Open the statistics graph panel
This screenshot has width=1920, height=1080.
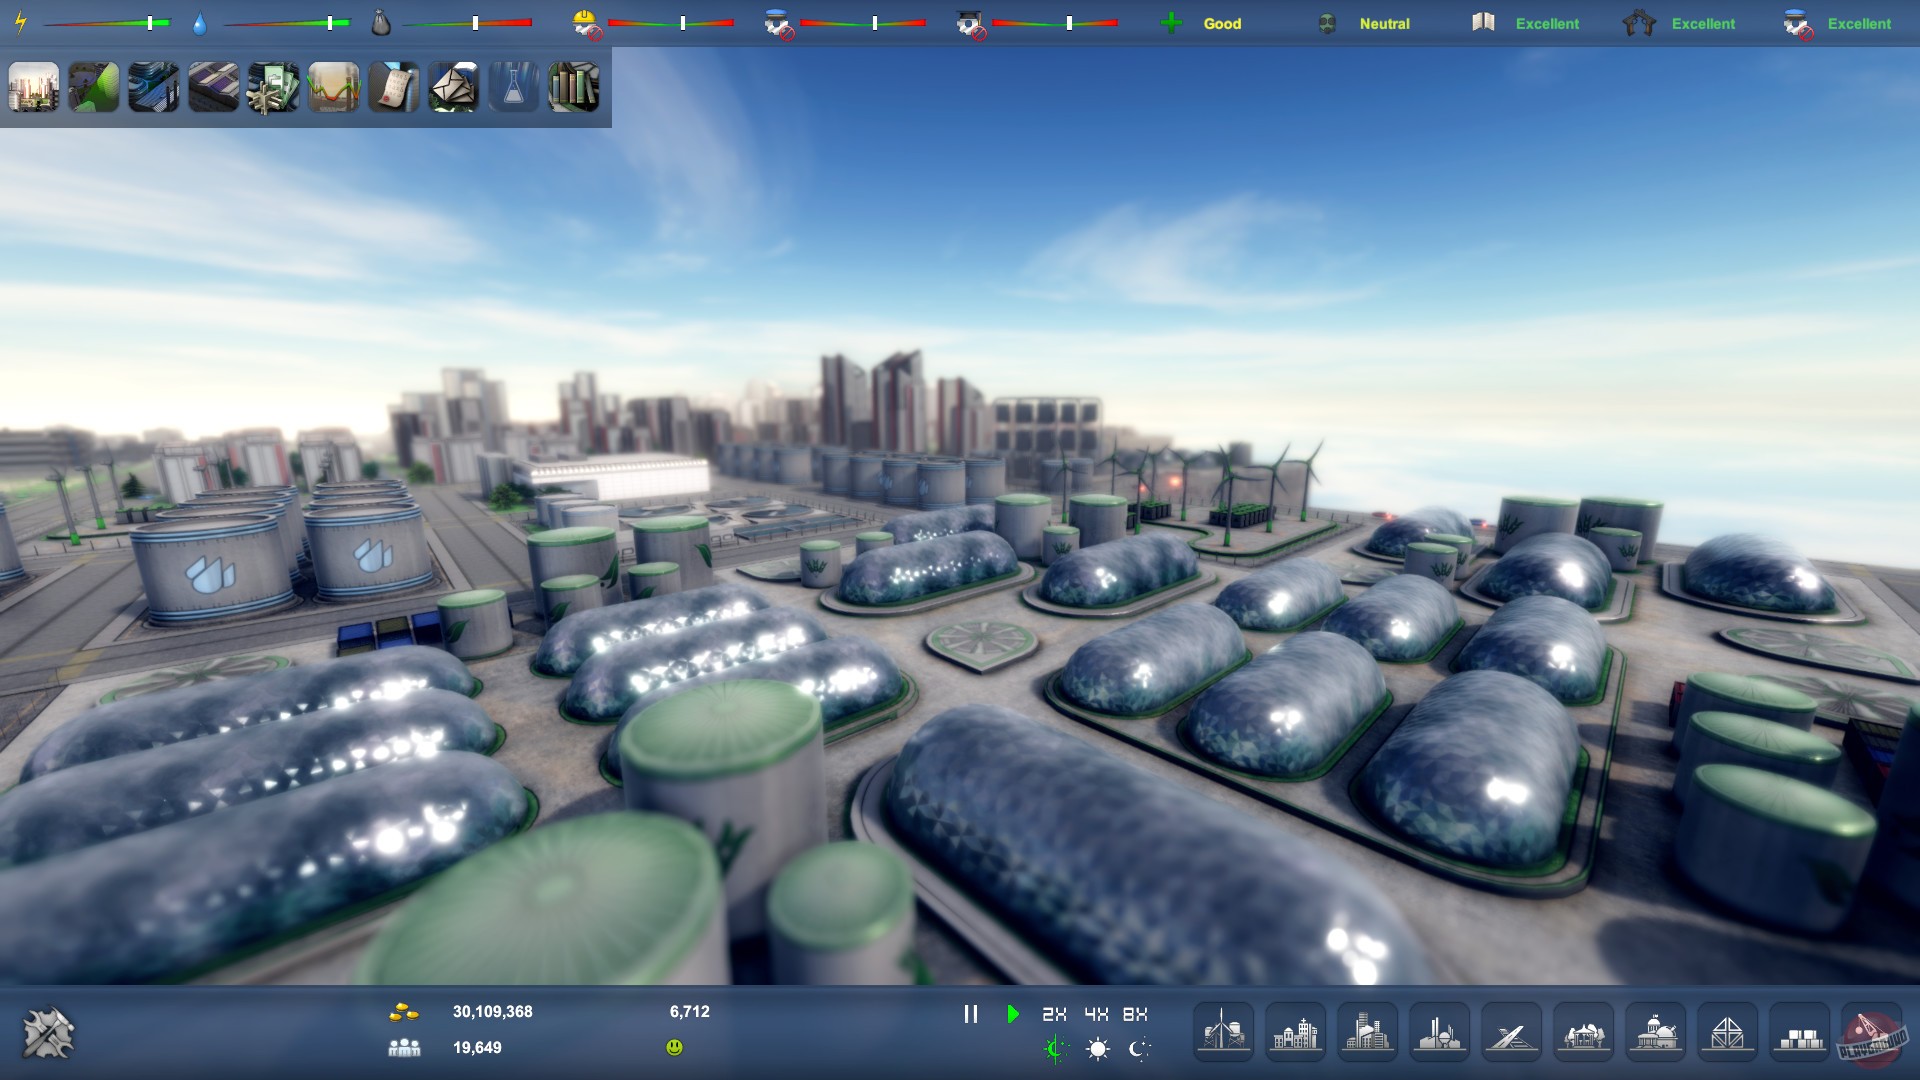pos(333,88)
